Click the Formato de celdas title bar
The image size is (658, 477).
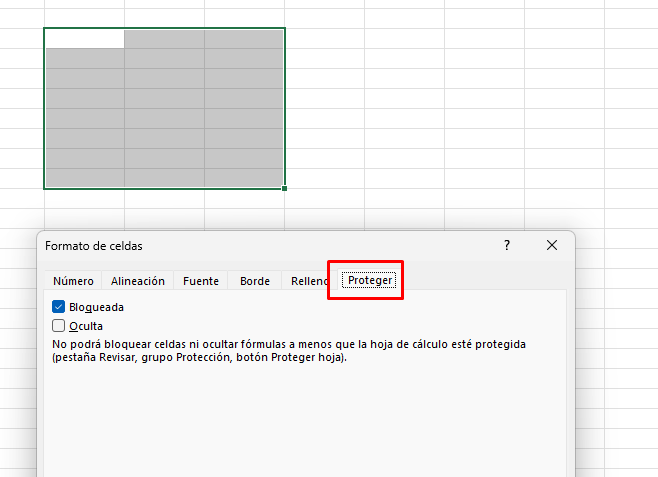pyautogui.click(x=250, y=245)
